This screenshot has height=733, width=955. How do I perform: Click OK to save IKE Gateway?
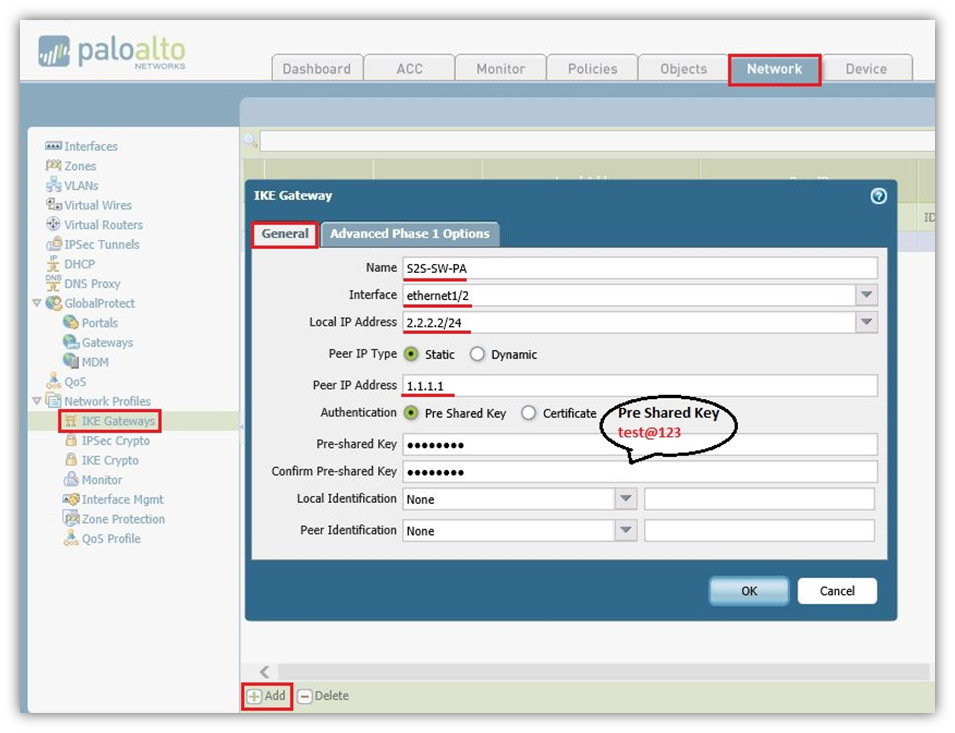click(749, 591)
